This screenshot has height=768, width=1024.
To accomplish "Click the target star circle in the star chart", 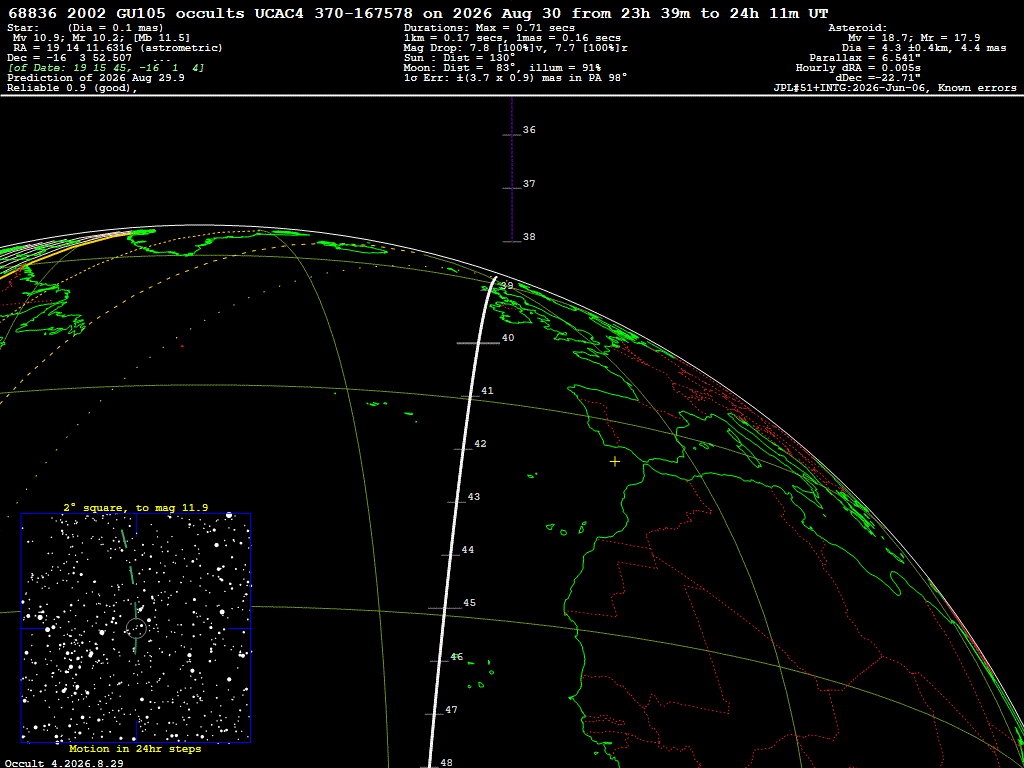I will (136, 628).
